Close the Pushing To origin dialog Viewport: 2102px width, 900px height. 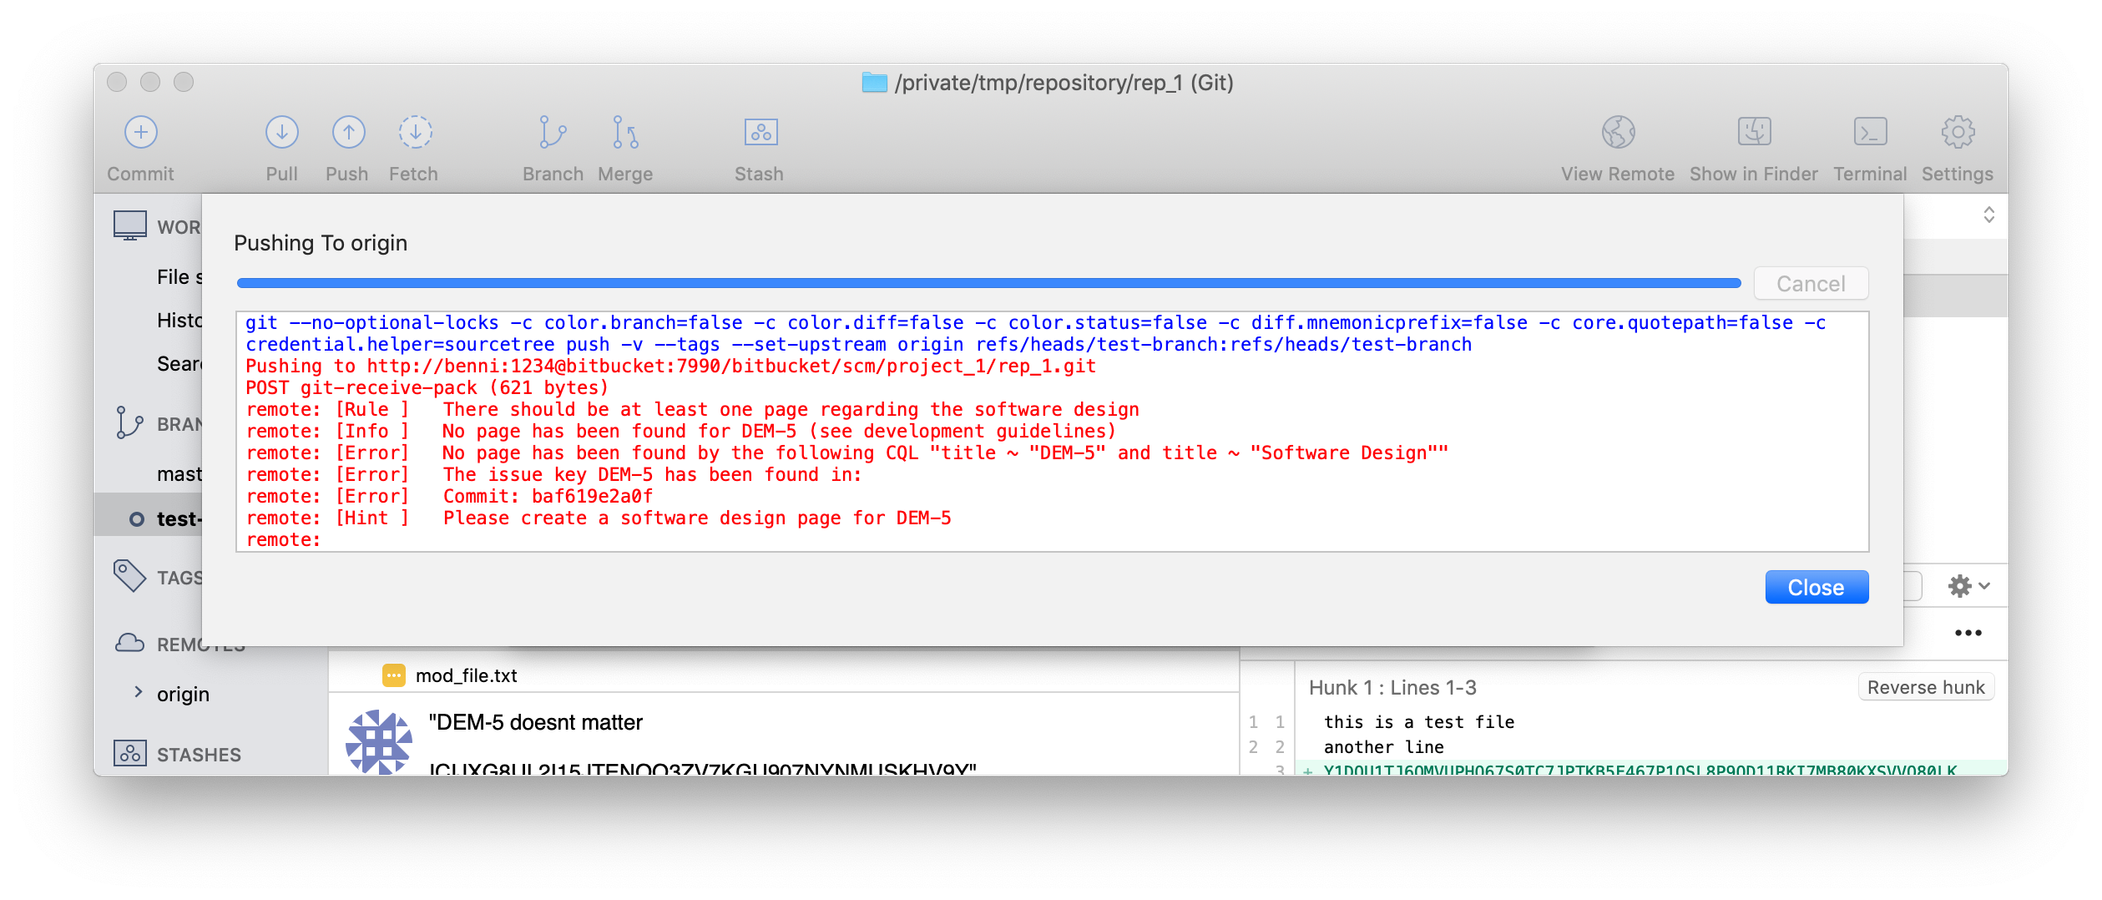(x=1816, y=587)
